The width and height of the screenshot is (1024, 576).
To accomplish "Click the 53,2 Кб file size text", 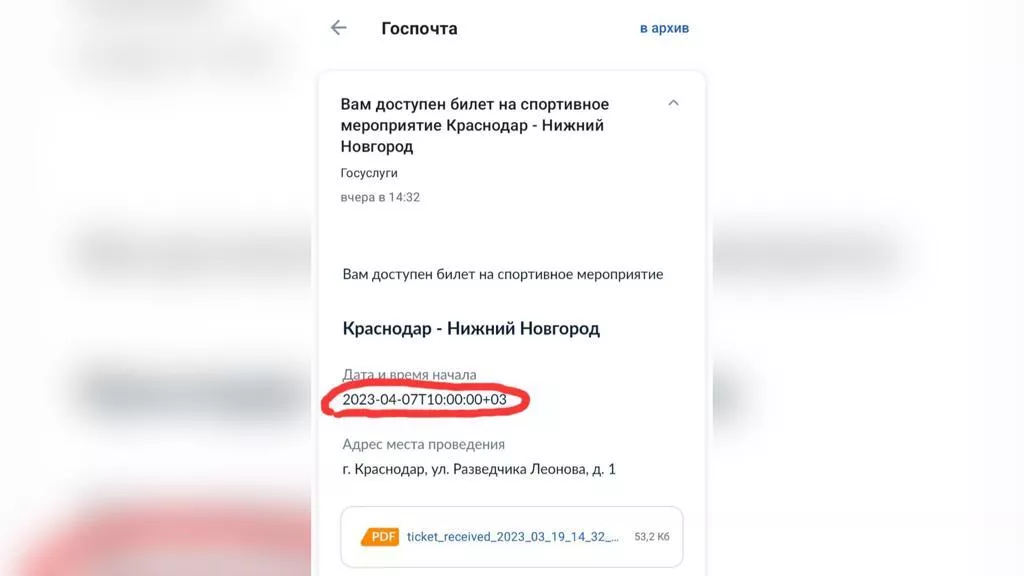I will tap(652, 537).
